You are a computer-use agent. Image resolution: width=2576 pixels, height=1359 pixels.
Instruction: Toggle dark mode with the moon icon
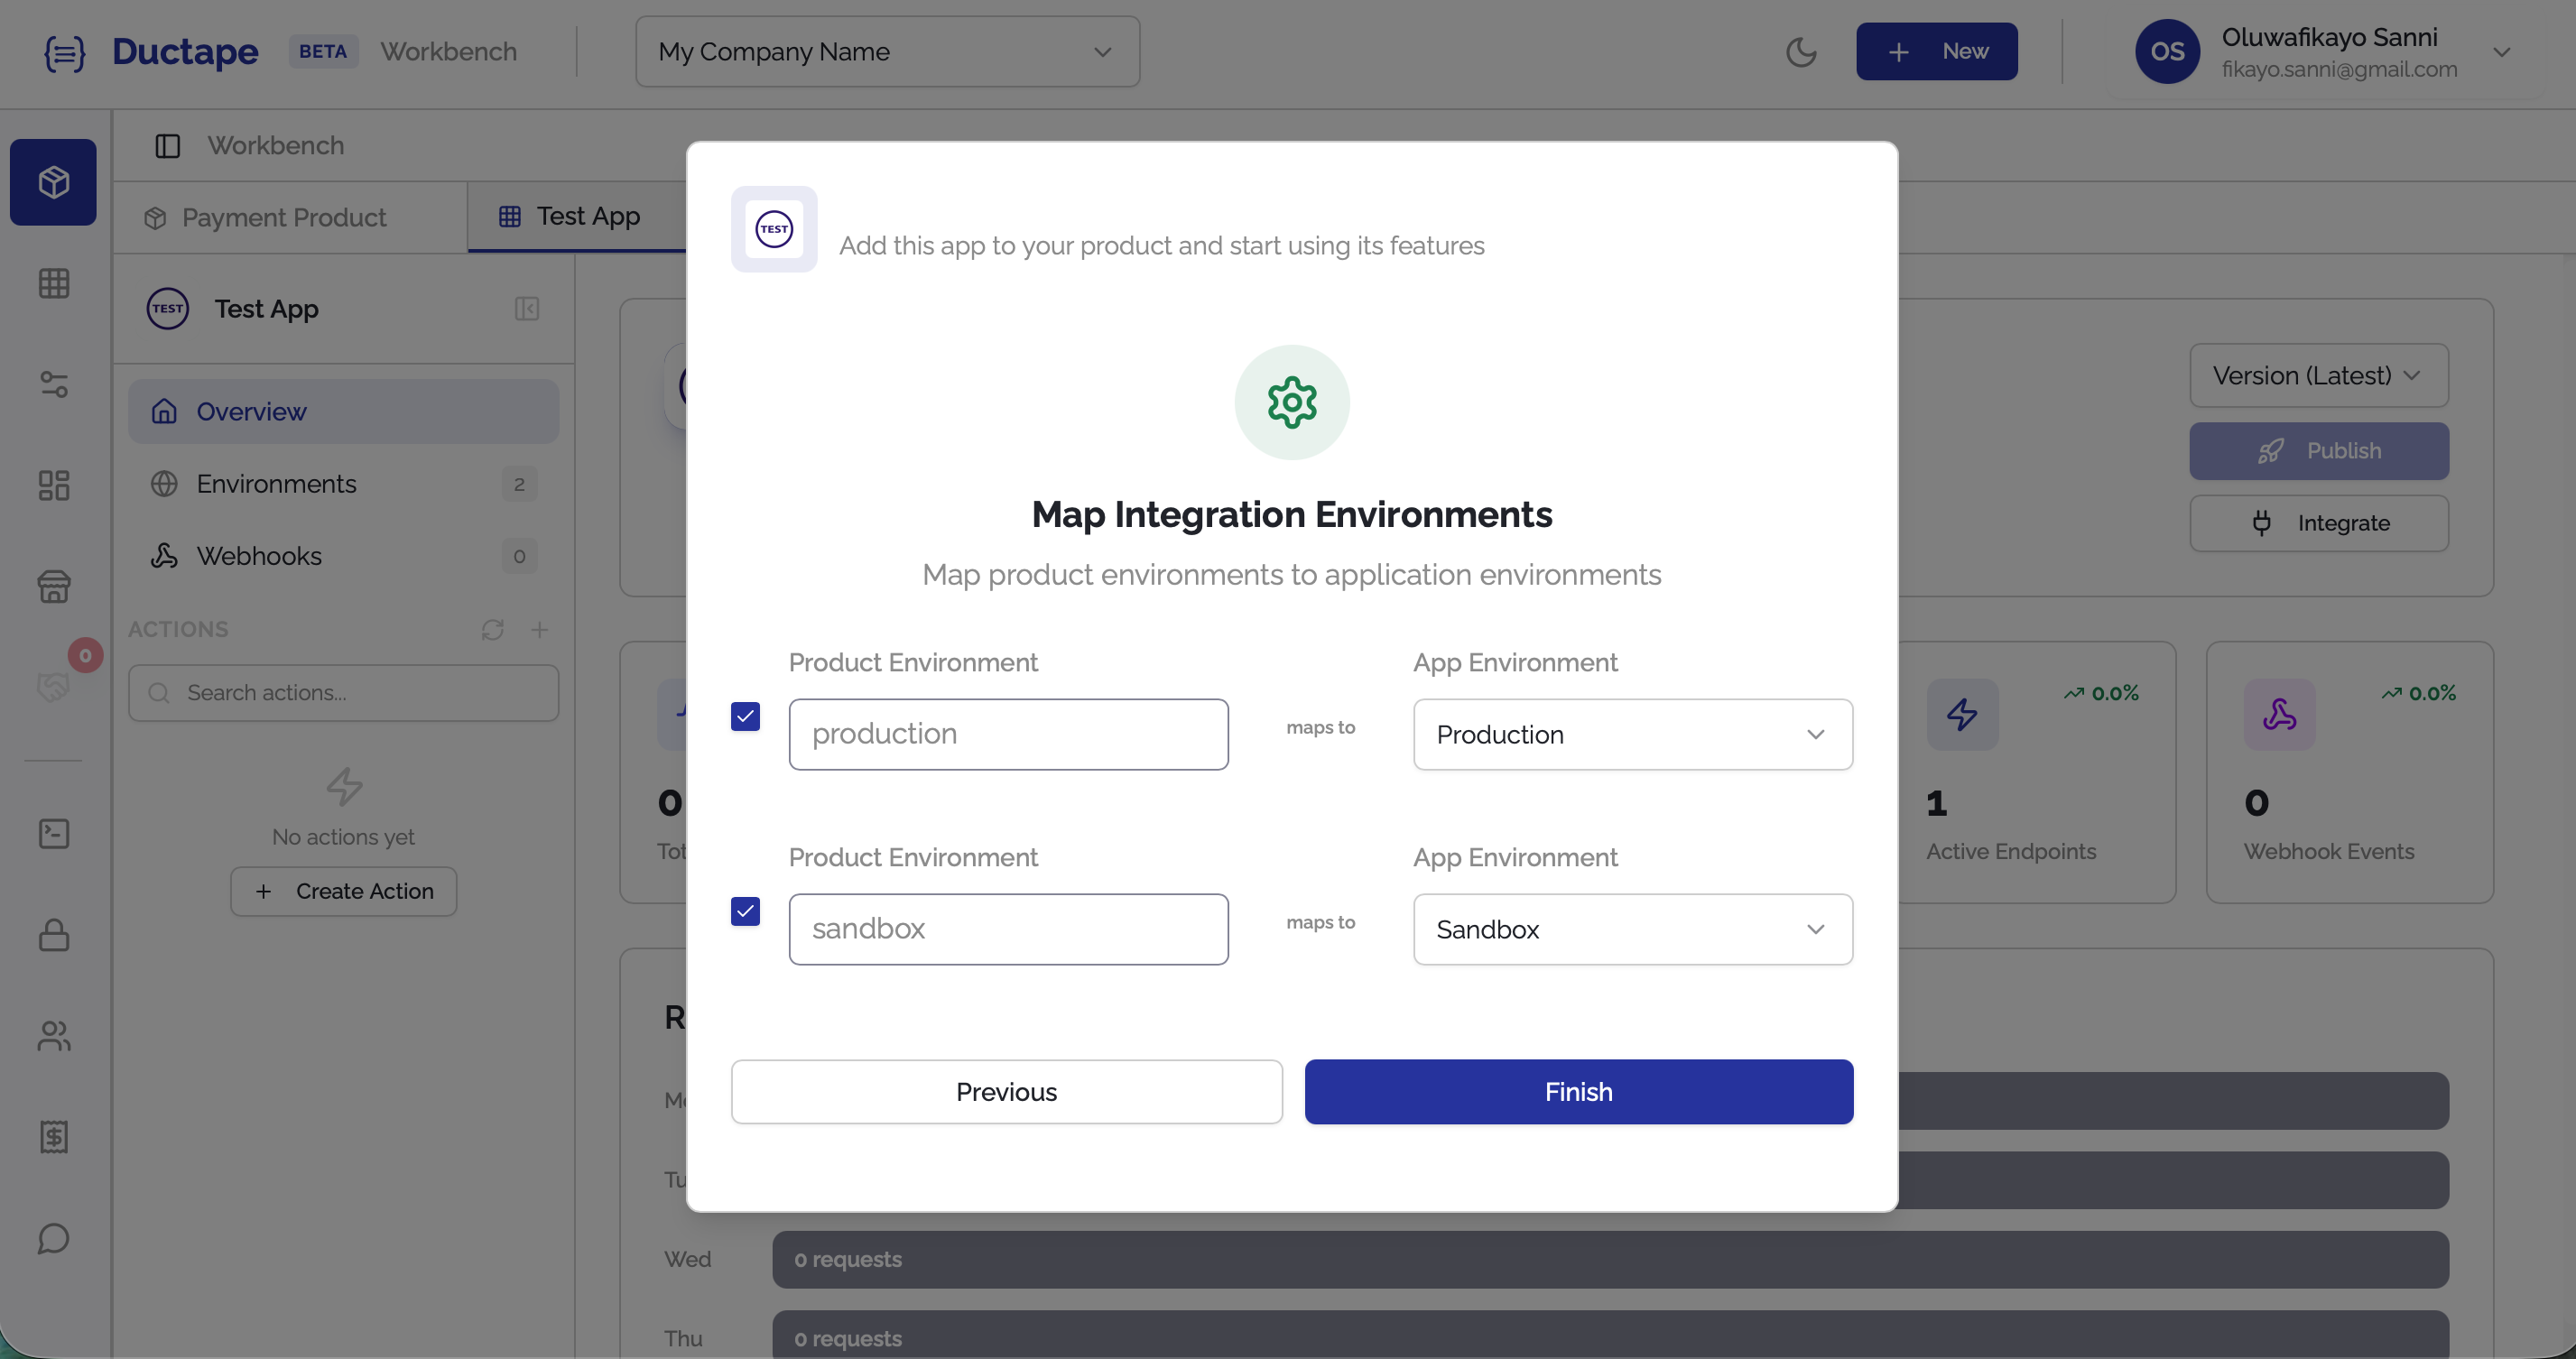(x=1802, y=51)
